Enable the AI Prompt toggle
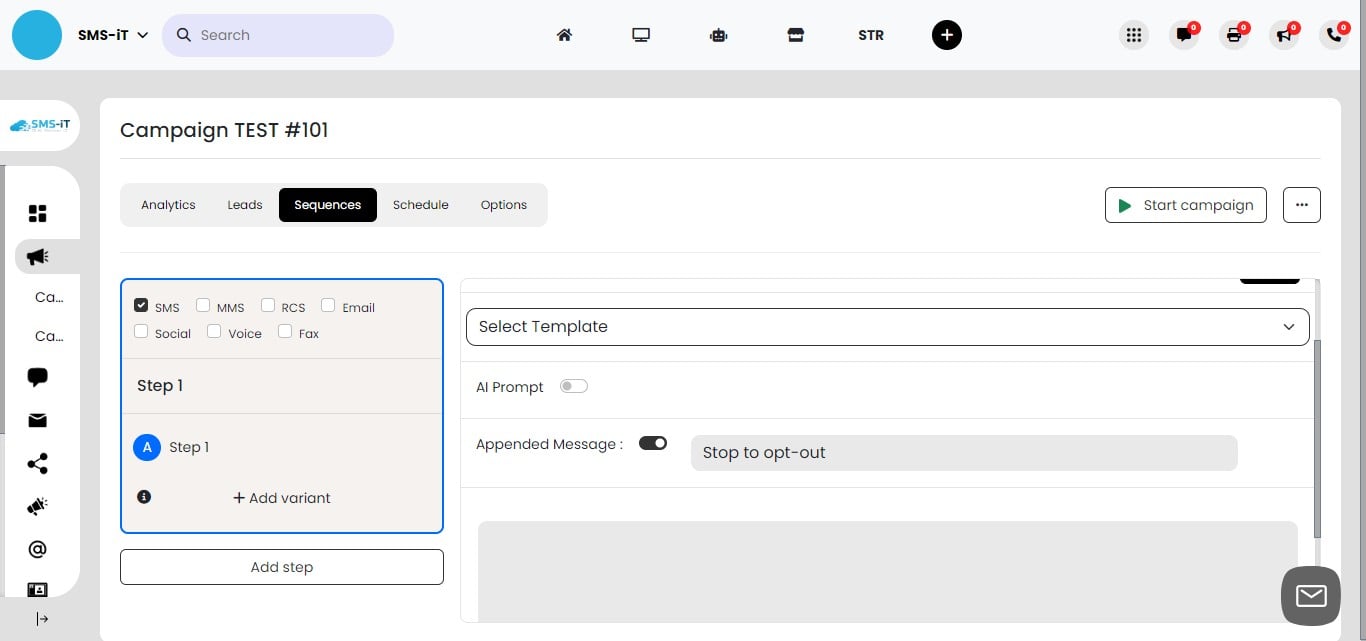The height and width of the screenshot is (641, 1366). click(574, 386)
